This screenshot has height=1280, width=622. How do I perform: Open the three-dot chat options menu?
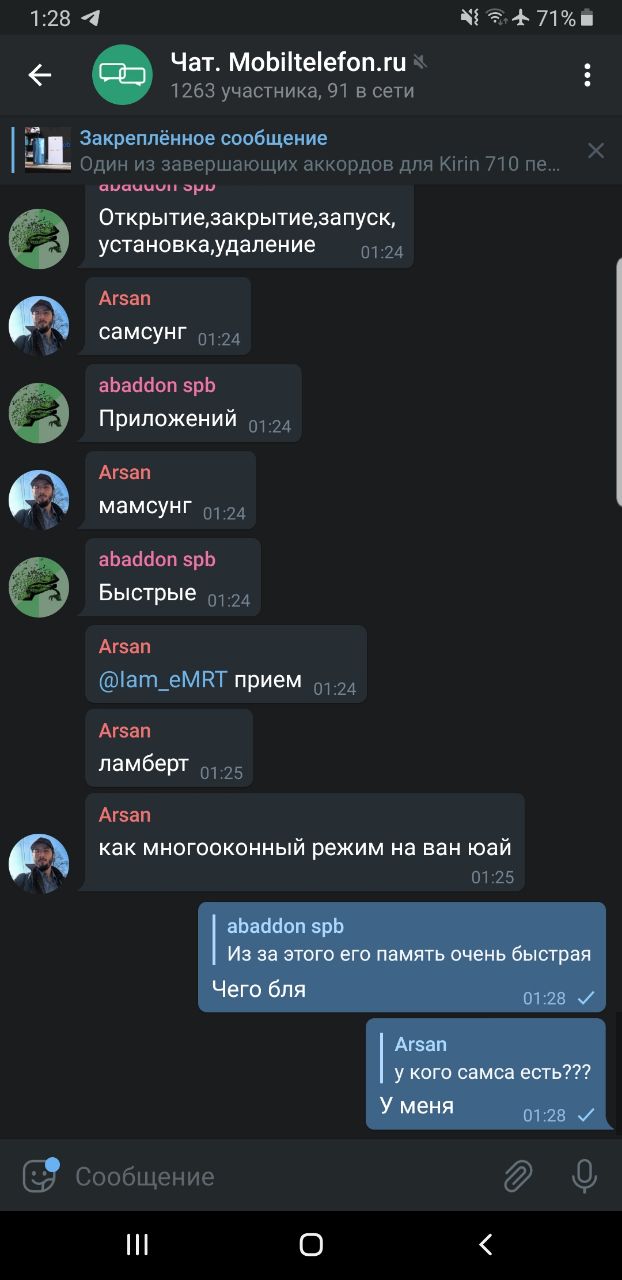pyautogui.click(x=587, y=75)
